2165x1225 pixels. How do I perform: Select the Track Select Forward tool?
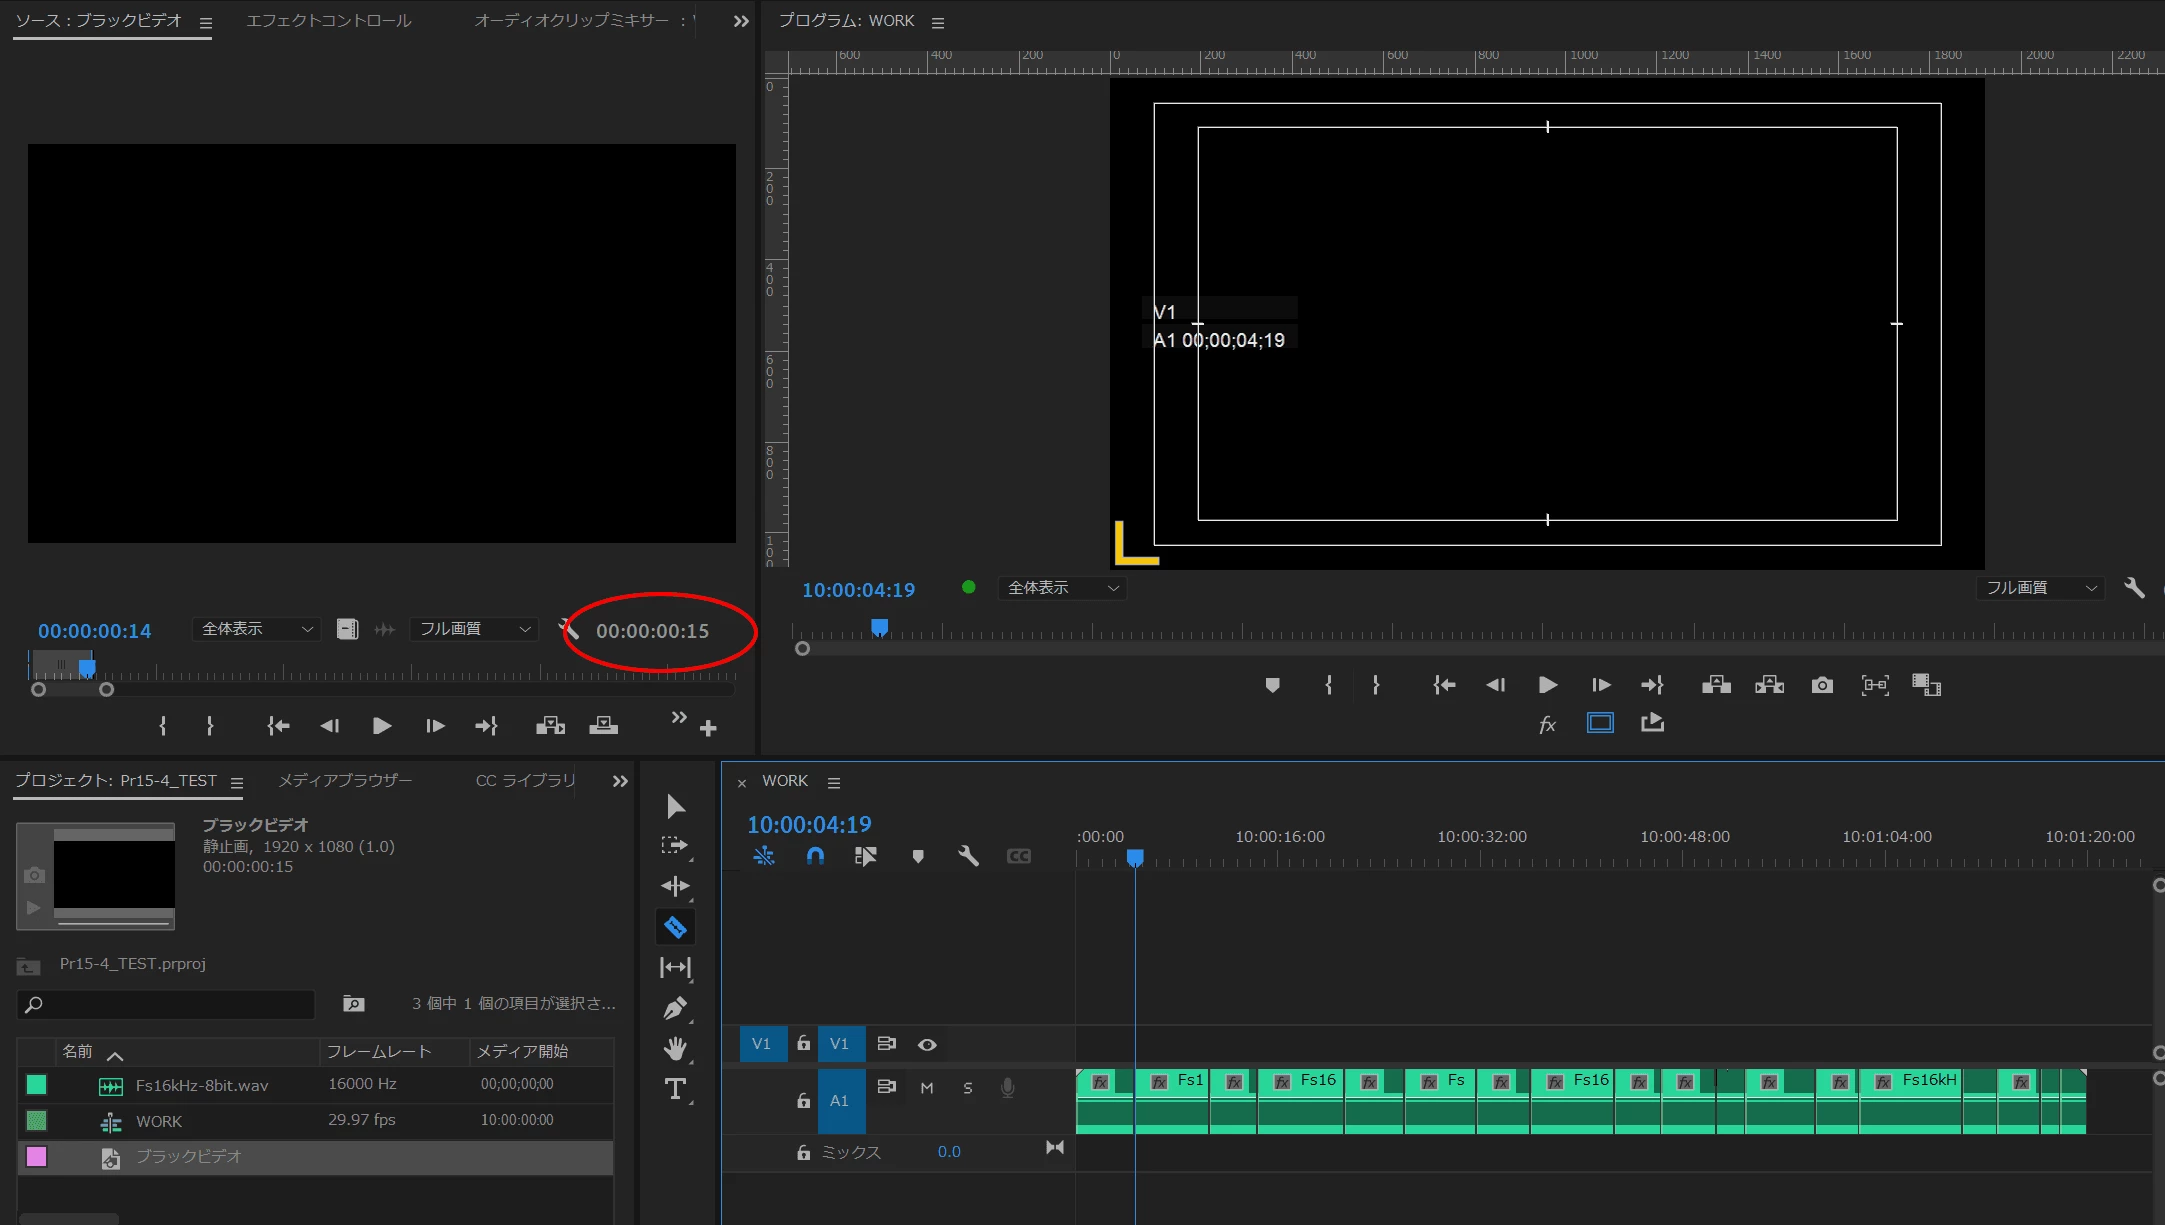(x=675, y=846)
